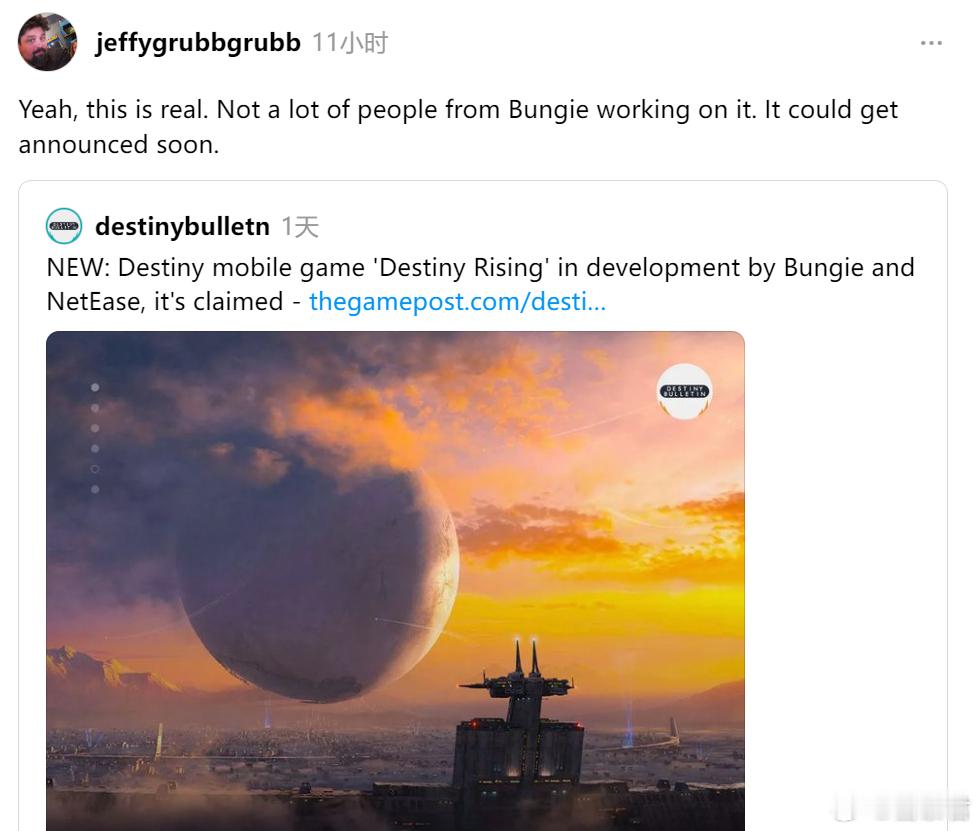The width and height of the screenshot is (980, 831).
Task: Click the jeffygrubbgrubb username
Action: [x=198, y=42]
